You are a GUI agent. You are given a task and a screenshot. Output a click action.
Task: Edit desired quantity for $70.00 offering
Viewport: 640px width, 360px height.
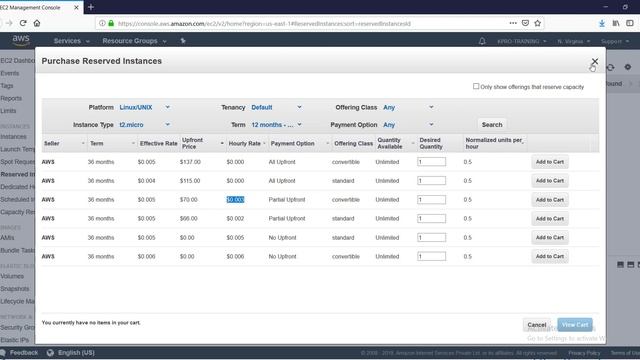click(431, 200)
